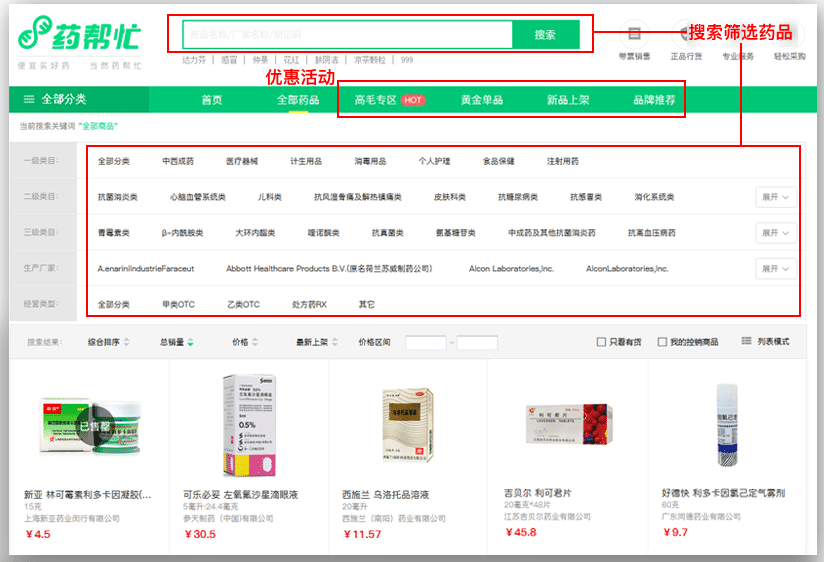The width and height of the screenshot is (824, 562).
Task: Filter by 皮肤科类 subcategory
Action: pos(450,197)
